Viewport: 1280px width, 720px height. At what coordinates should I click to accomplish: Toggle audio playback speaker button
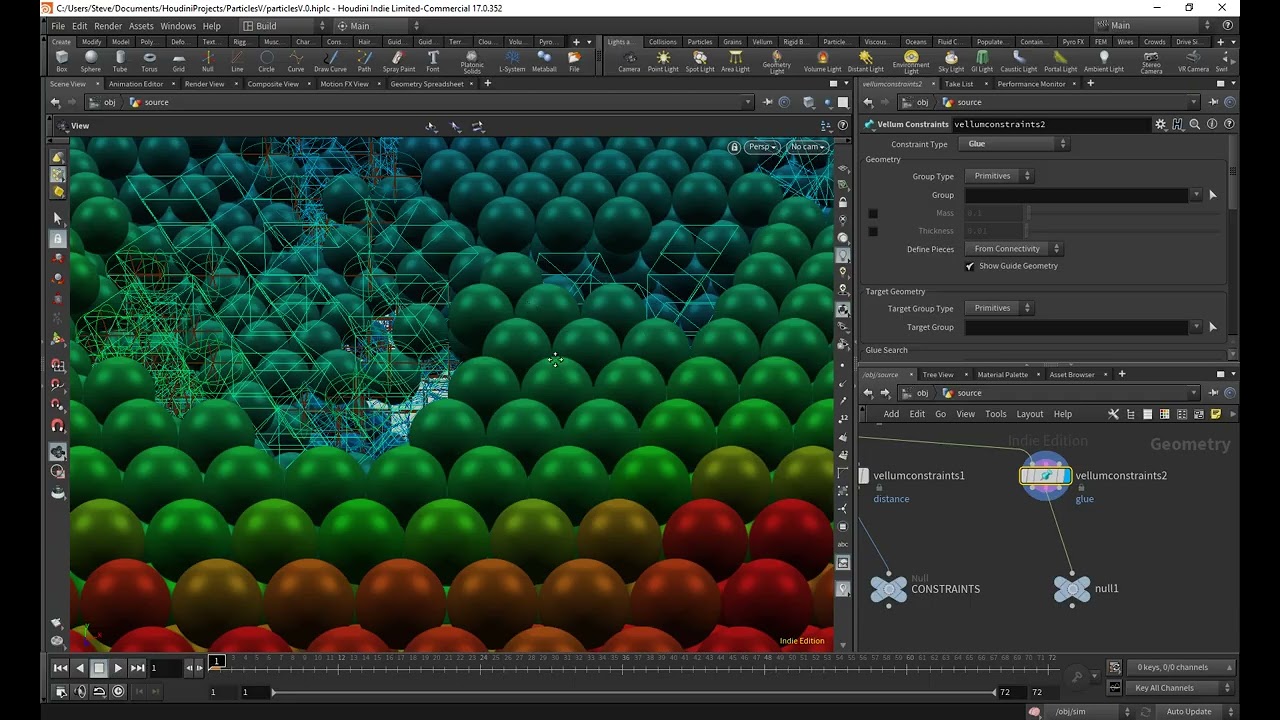coord(81,692)
